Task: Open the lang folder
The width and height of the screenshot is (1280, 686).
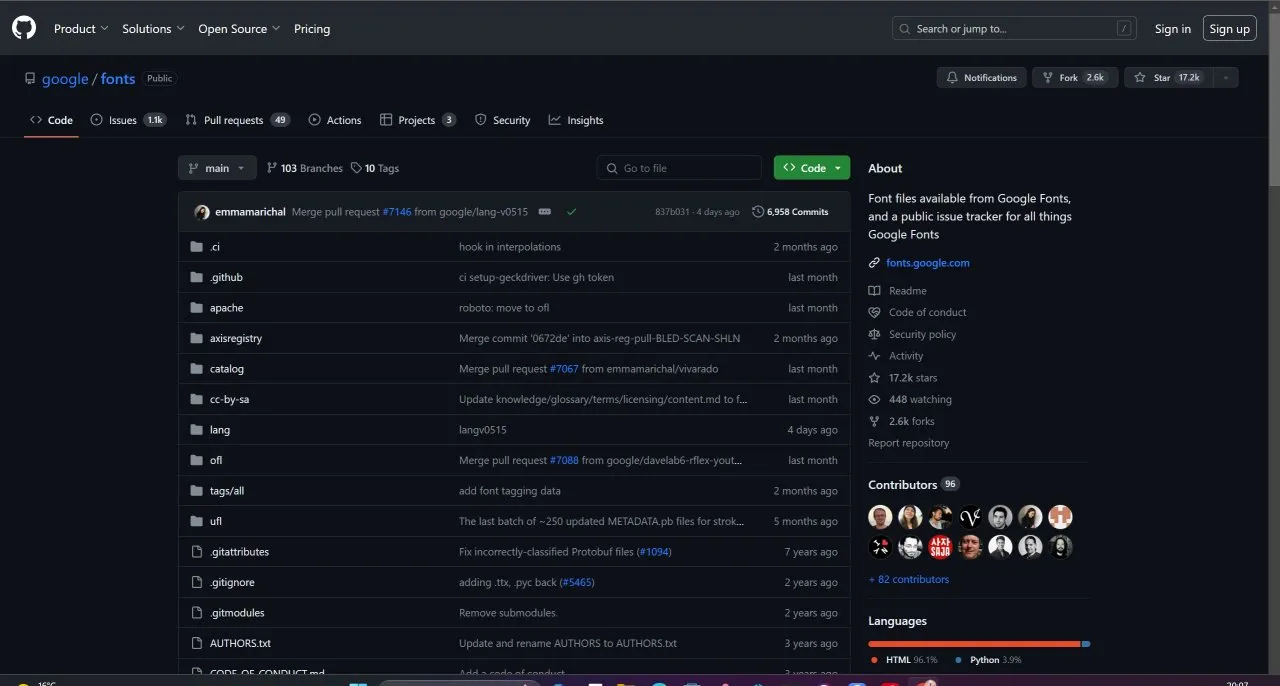Action: click(220, 430)
